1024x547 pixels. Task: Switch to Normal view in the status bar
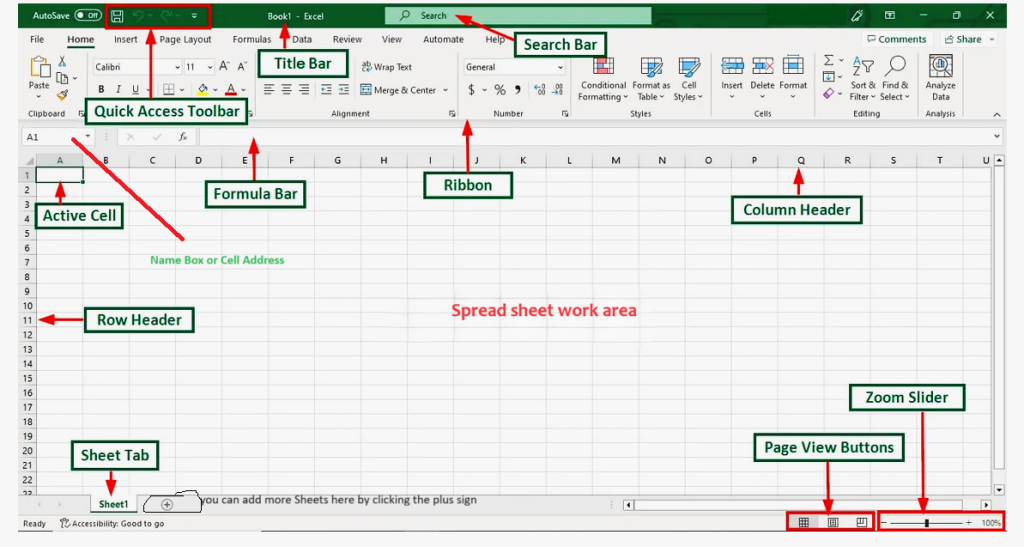tap(804, 522)
